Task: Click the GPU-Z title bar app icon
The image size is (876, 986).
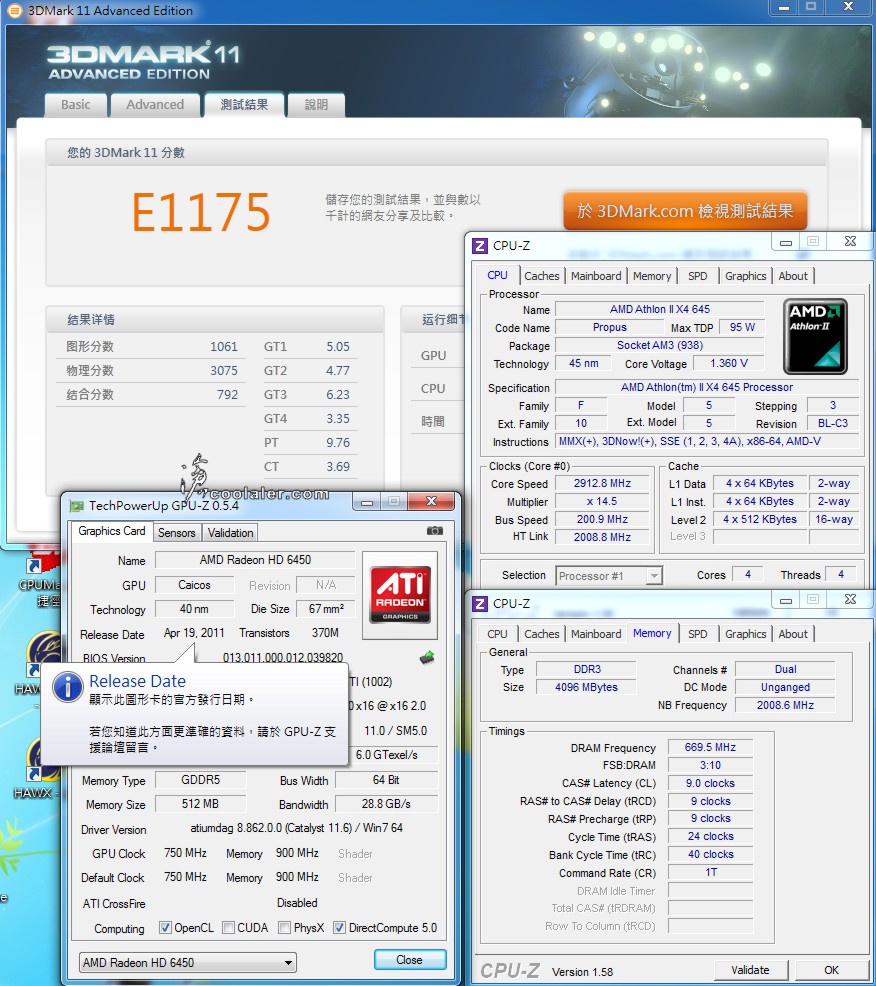Action: (x=77, y=506)
